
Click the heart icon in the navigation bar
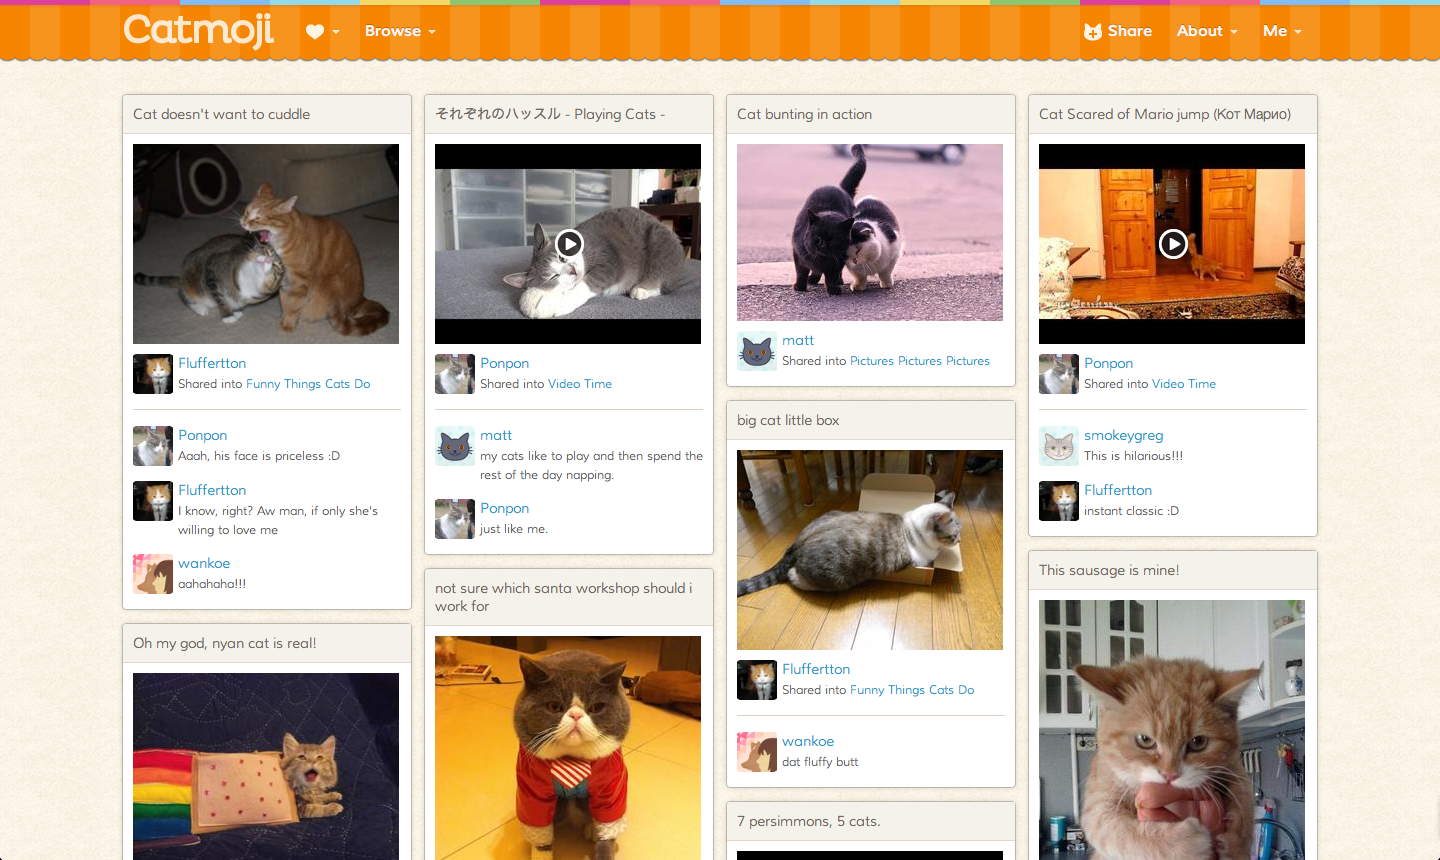(316, 31)
